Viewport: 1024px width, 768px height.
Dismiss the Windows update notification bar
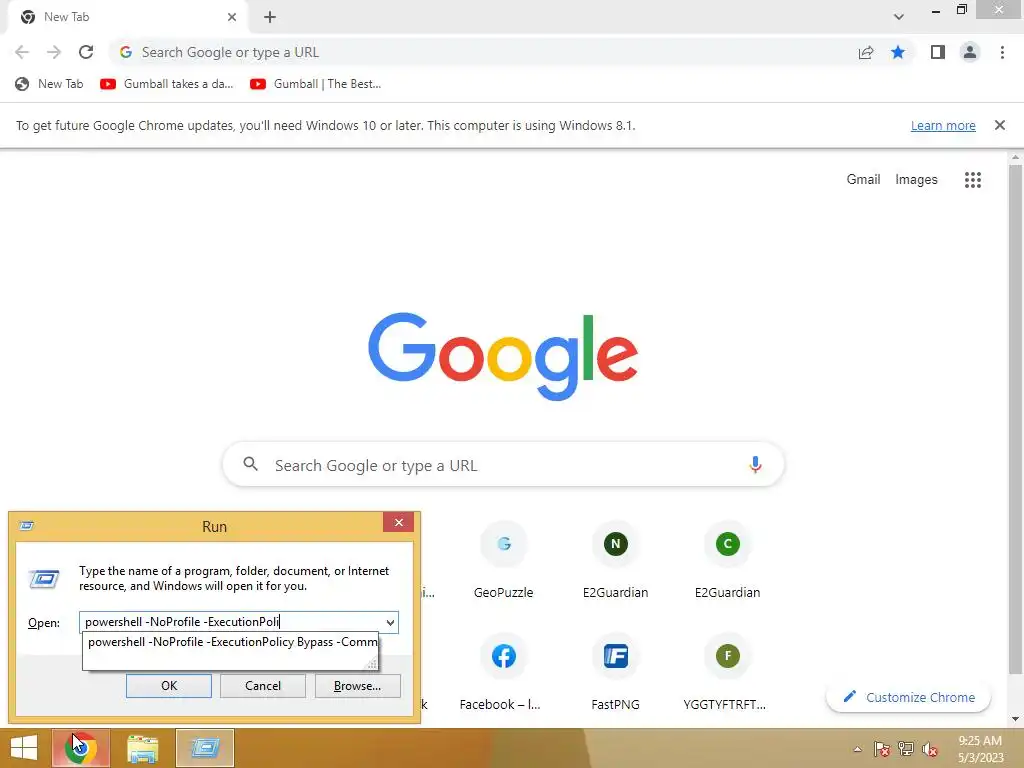[999, 125]
